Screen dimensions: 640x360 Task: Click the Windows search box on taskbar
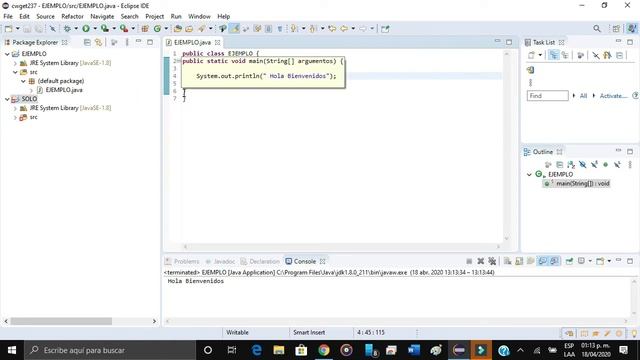tap(110, 350)
